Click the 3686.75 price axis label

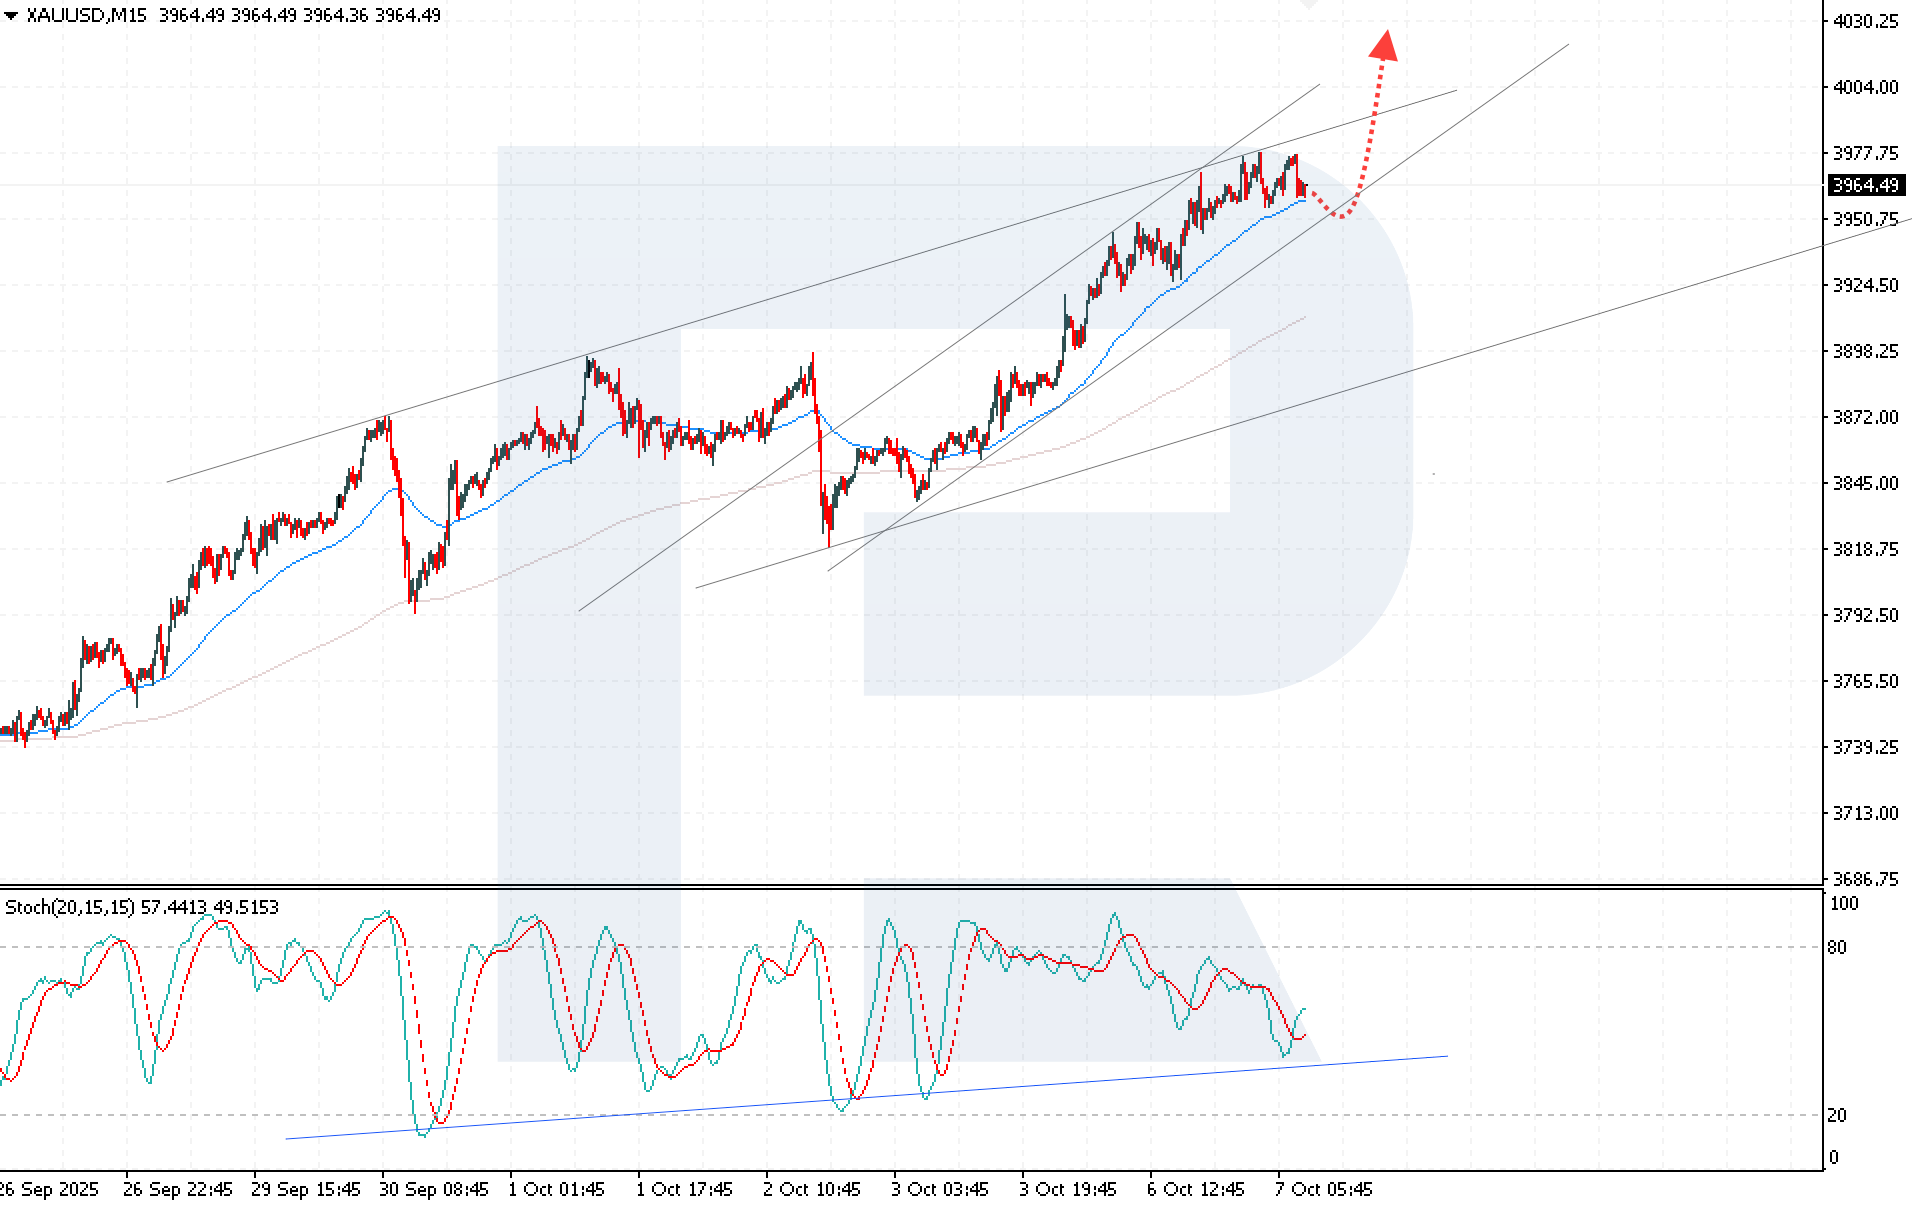point(1865,879)
